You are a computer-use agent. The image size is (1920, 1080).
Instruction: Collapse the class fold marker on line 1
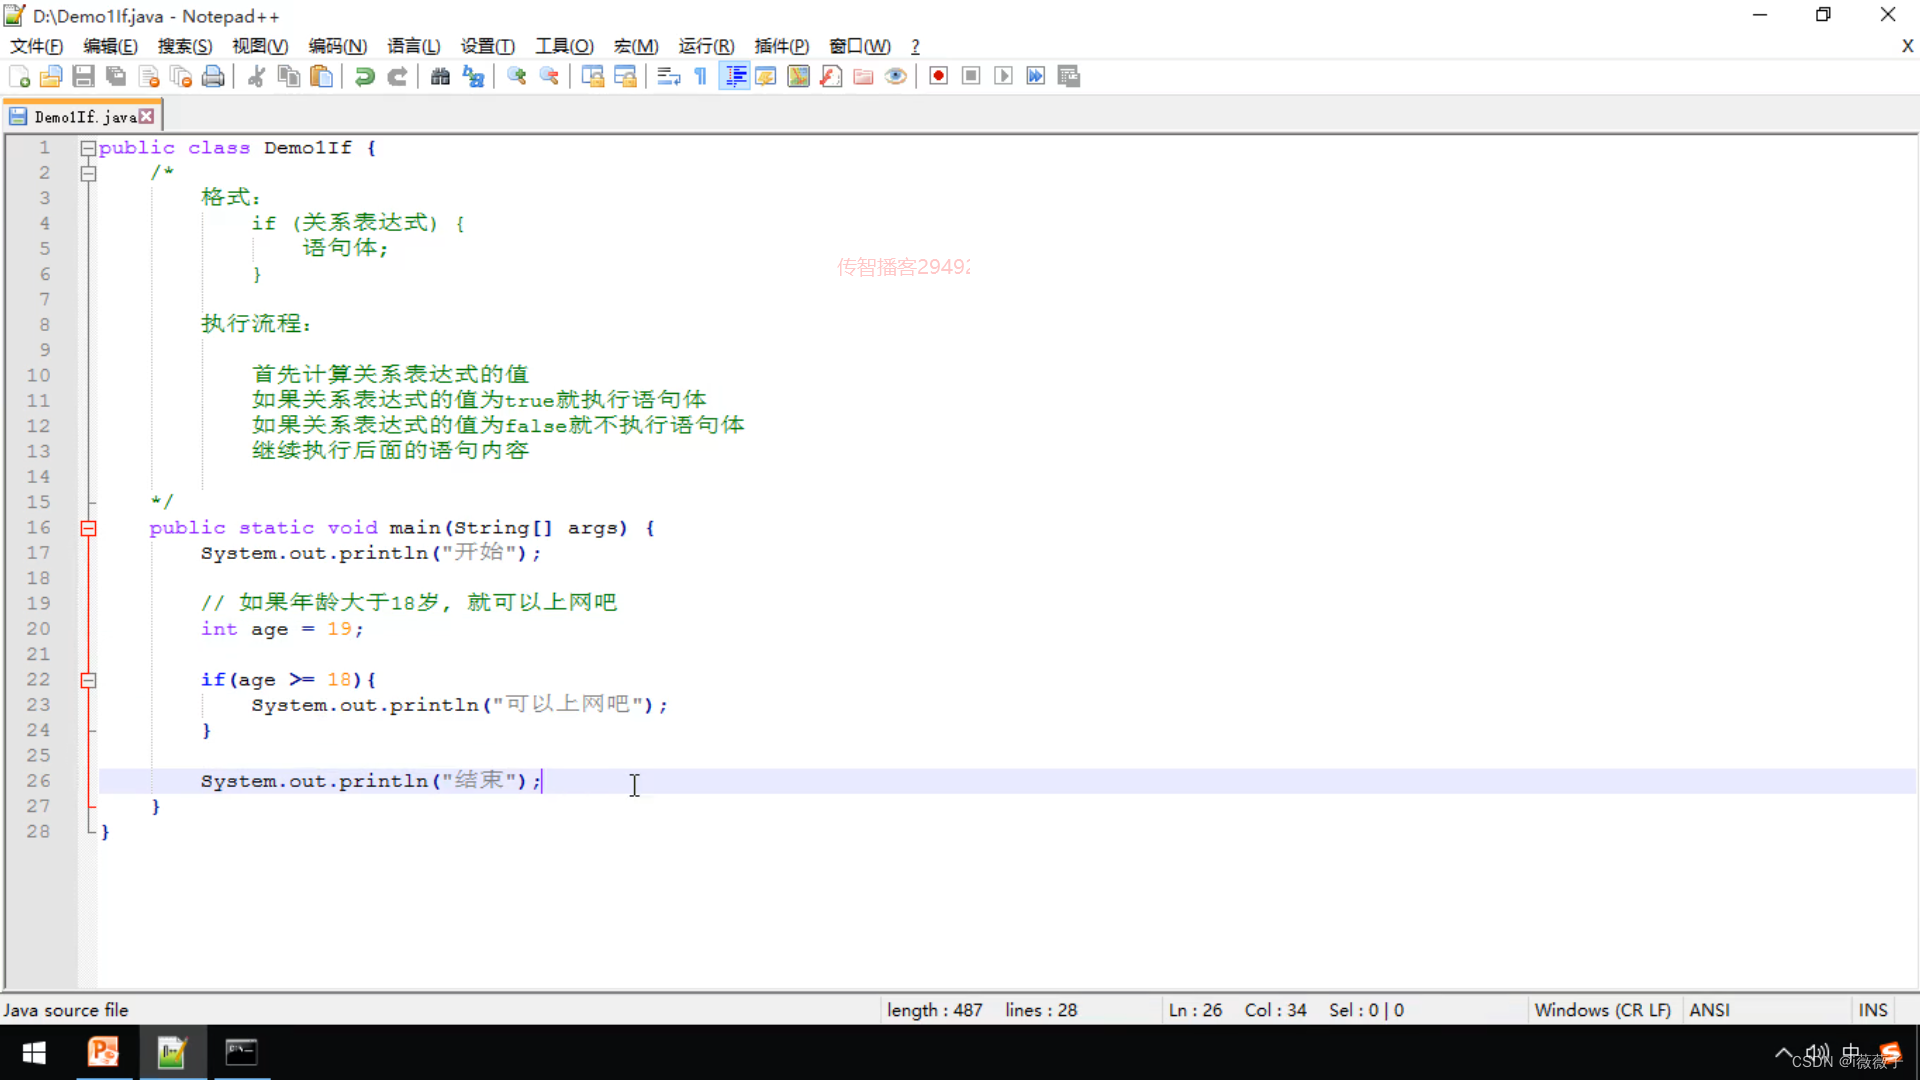coord(88,148)
